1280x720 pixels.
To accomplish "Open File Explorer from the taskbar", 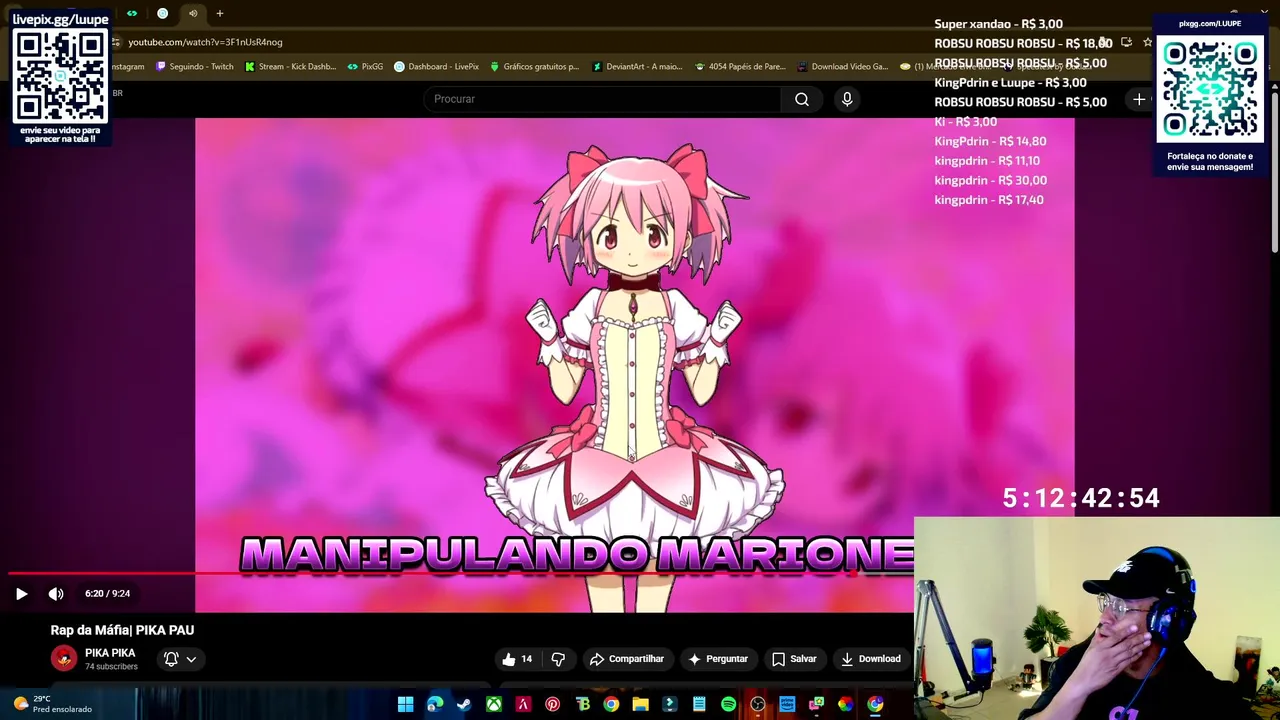I will (640, 705).
